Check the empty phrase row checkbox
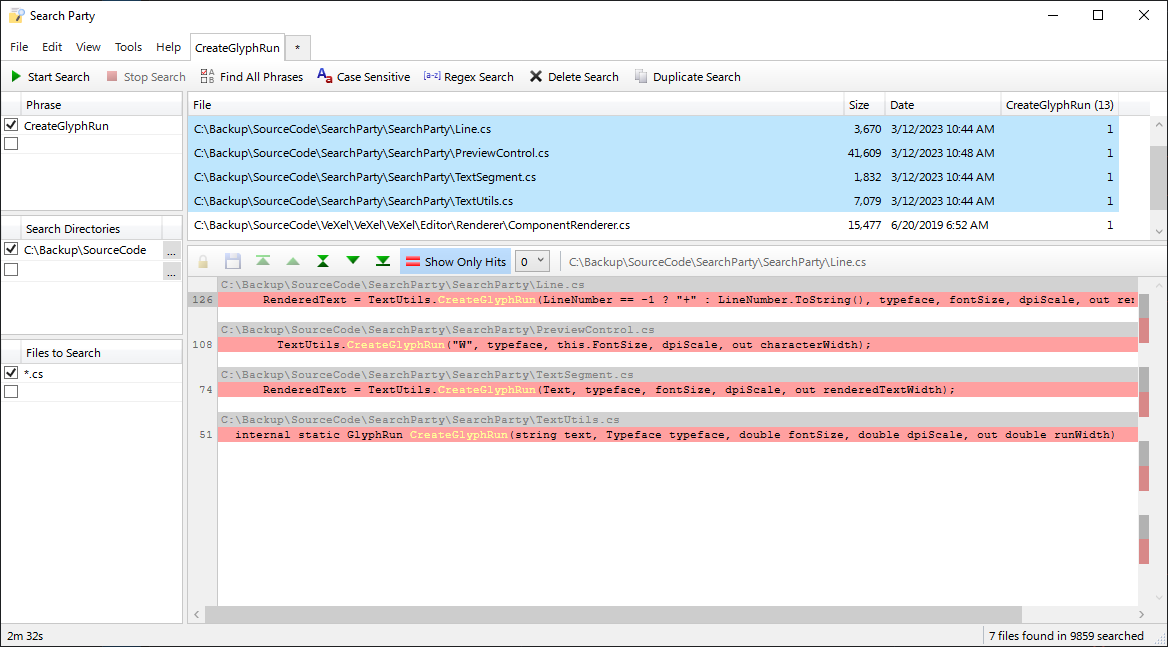 [x=11, y=144]
